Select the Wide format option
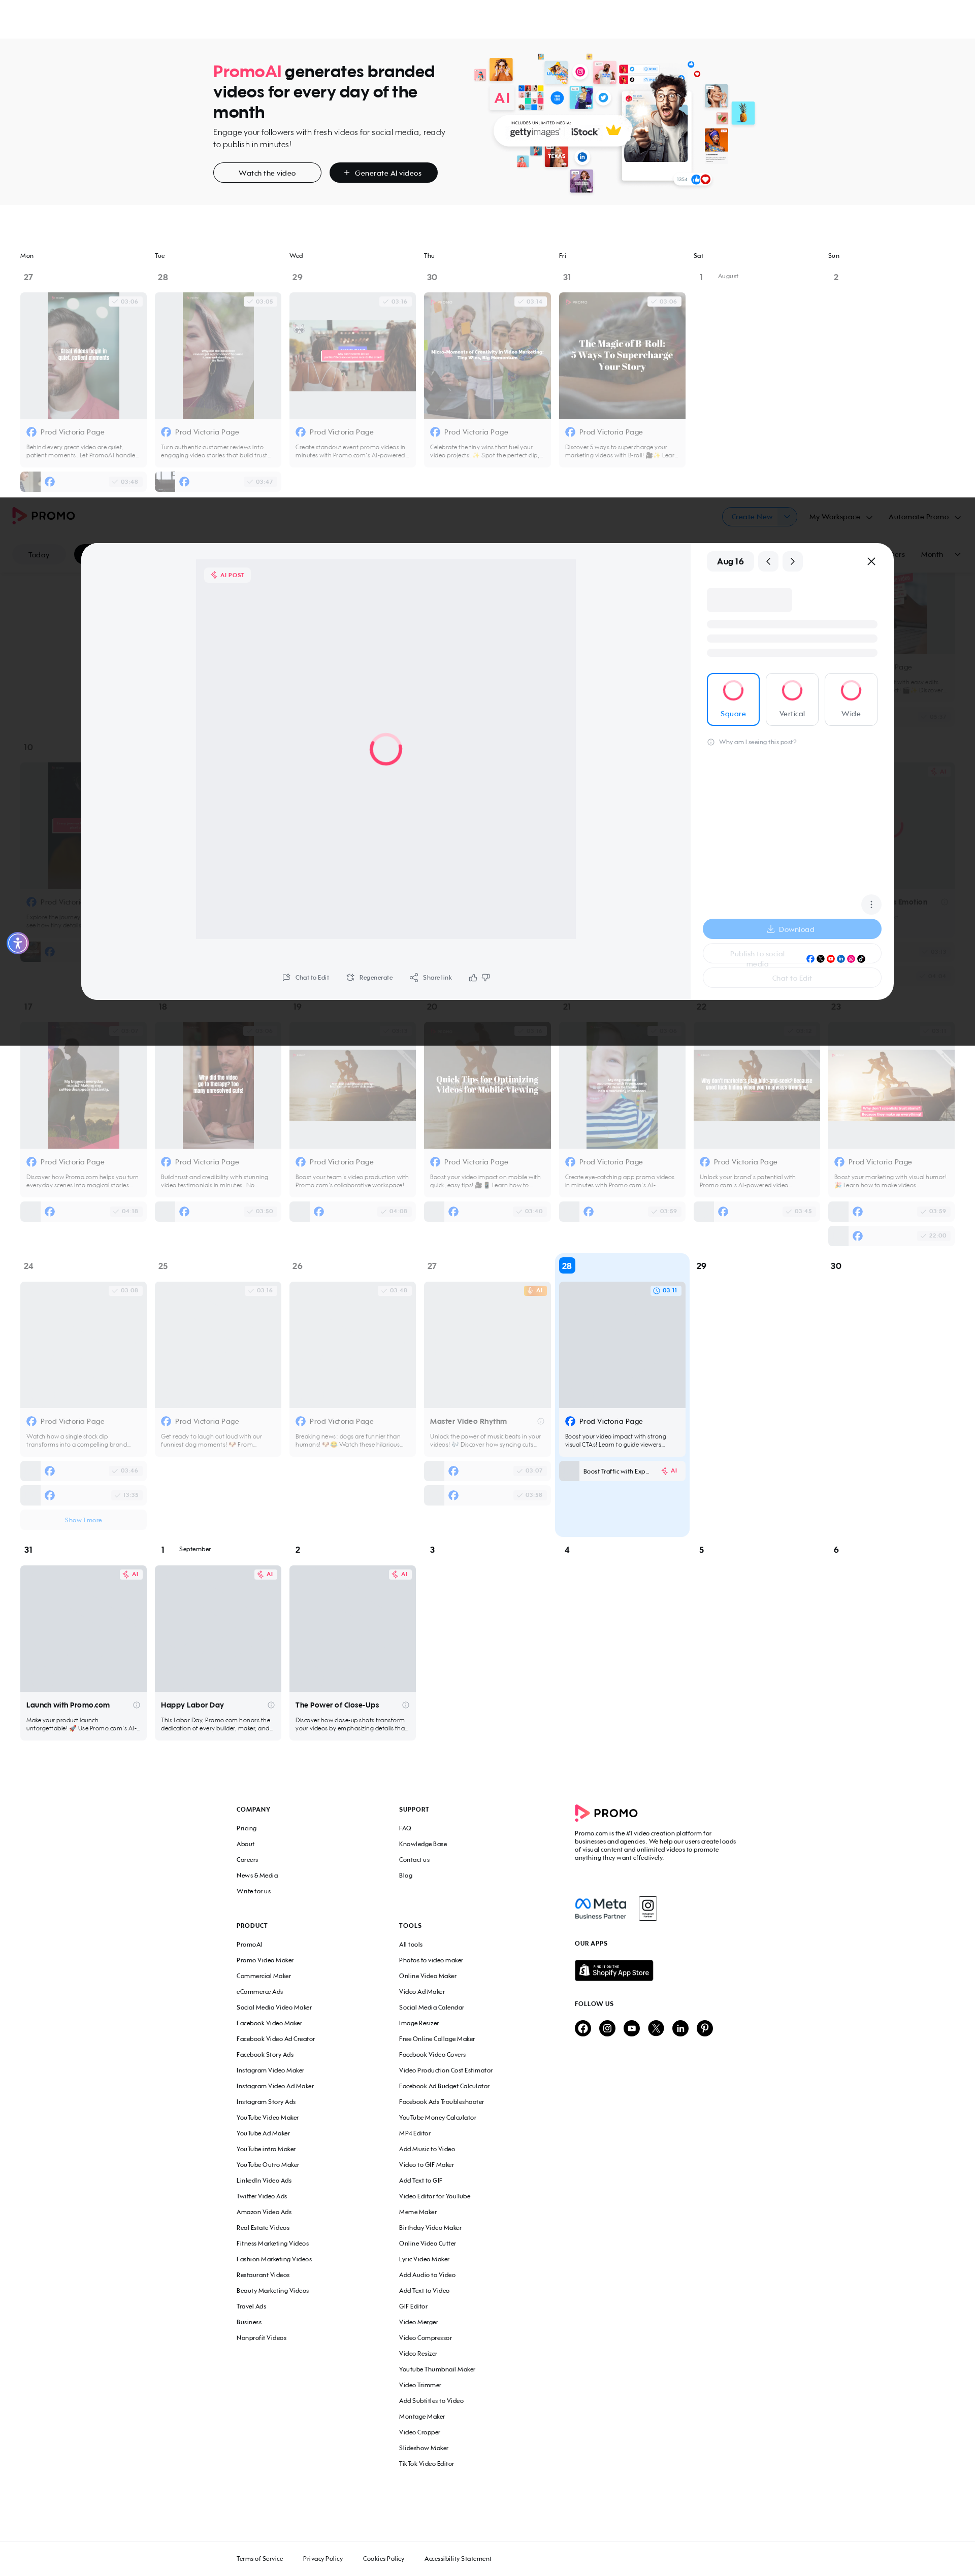 click(851, 699)
